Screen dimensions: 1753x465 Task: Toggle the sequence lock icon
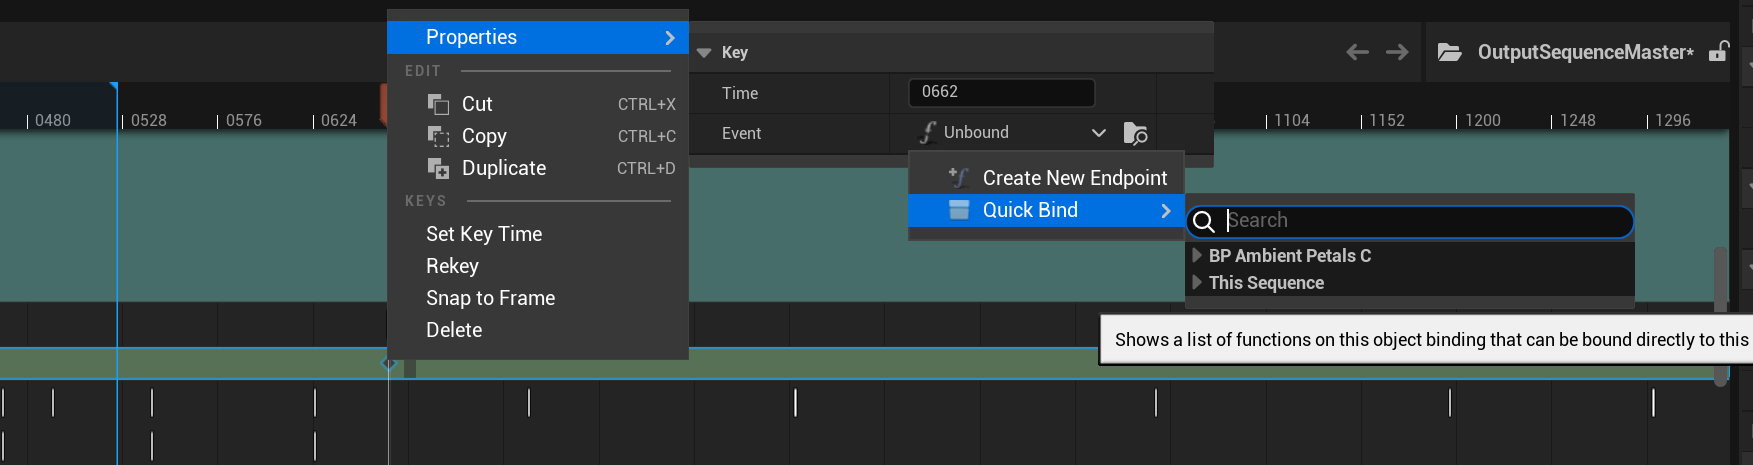tap(1718, 52)
